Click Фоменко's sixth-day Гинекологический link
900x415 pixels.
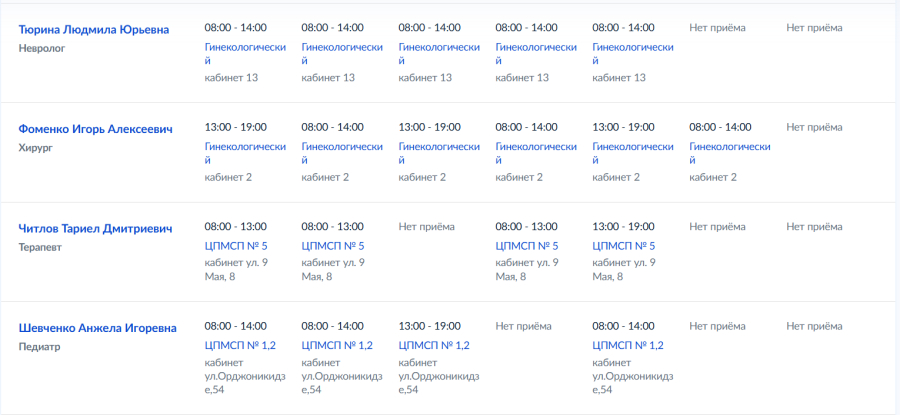click(x=730, y=153)
